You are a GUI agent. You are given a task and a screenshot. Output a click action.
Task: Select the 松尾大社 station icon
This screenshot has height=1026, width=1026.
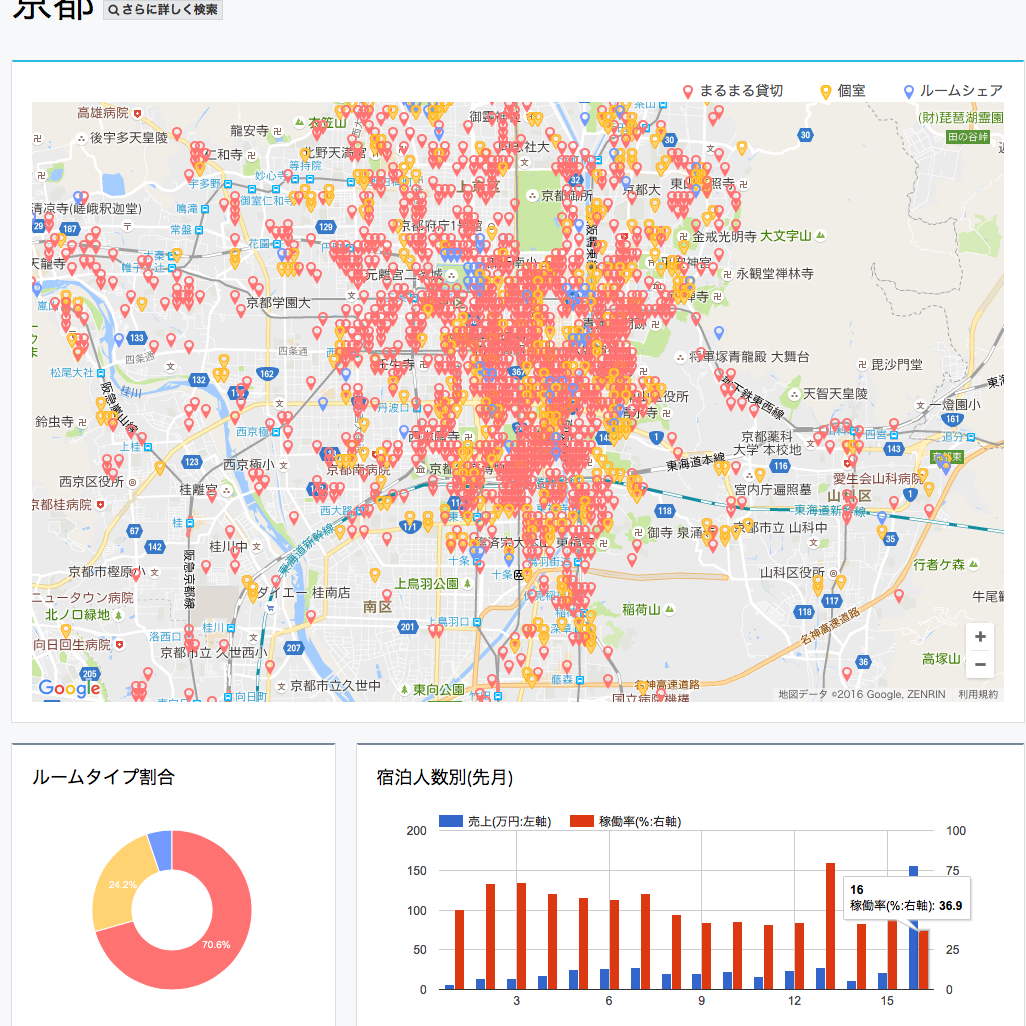(101, 372)
